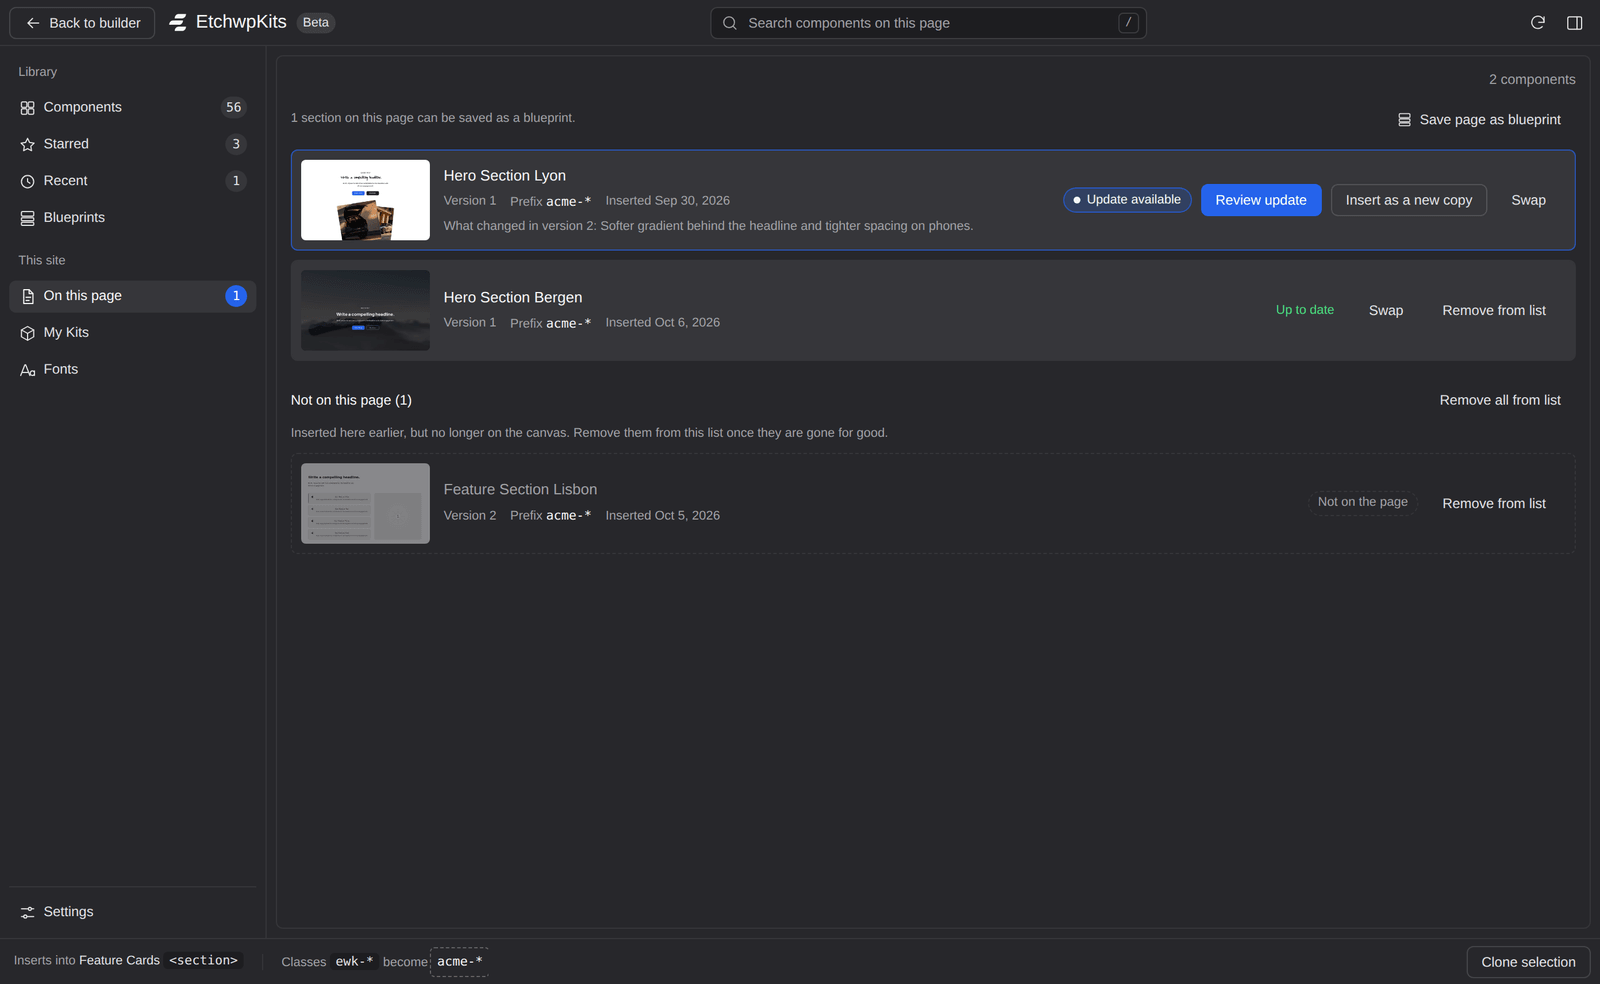Open Fonts section
This screenshot has width=1600, height=984.
tap(133, 370)
